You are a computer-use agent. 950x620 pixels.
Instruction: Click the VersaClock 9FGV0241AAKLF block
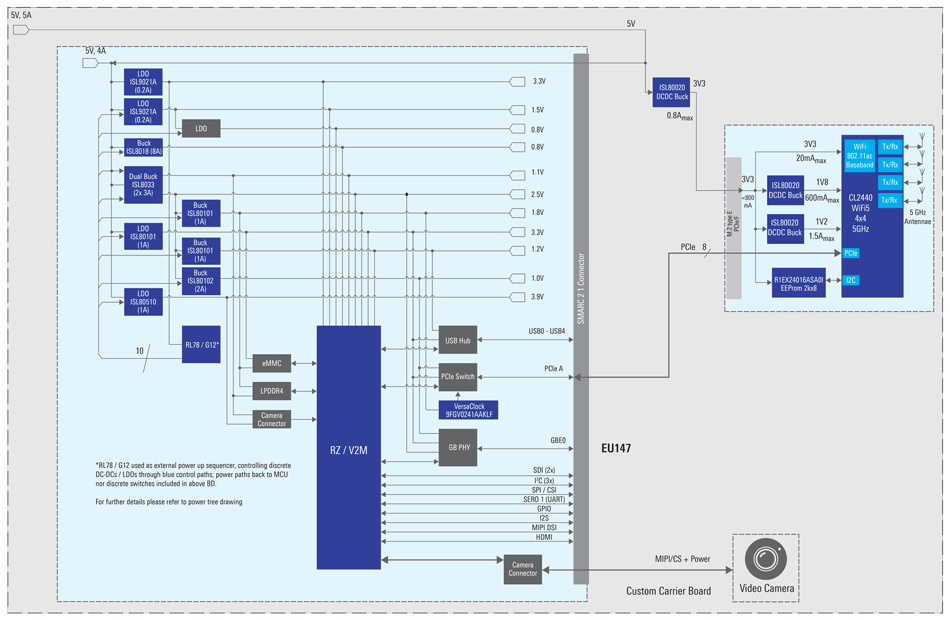pyautogui.click(x=469, y=410)
